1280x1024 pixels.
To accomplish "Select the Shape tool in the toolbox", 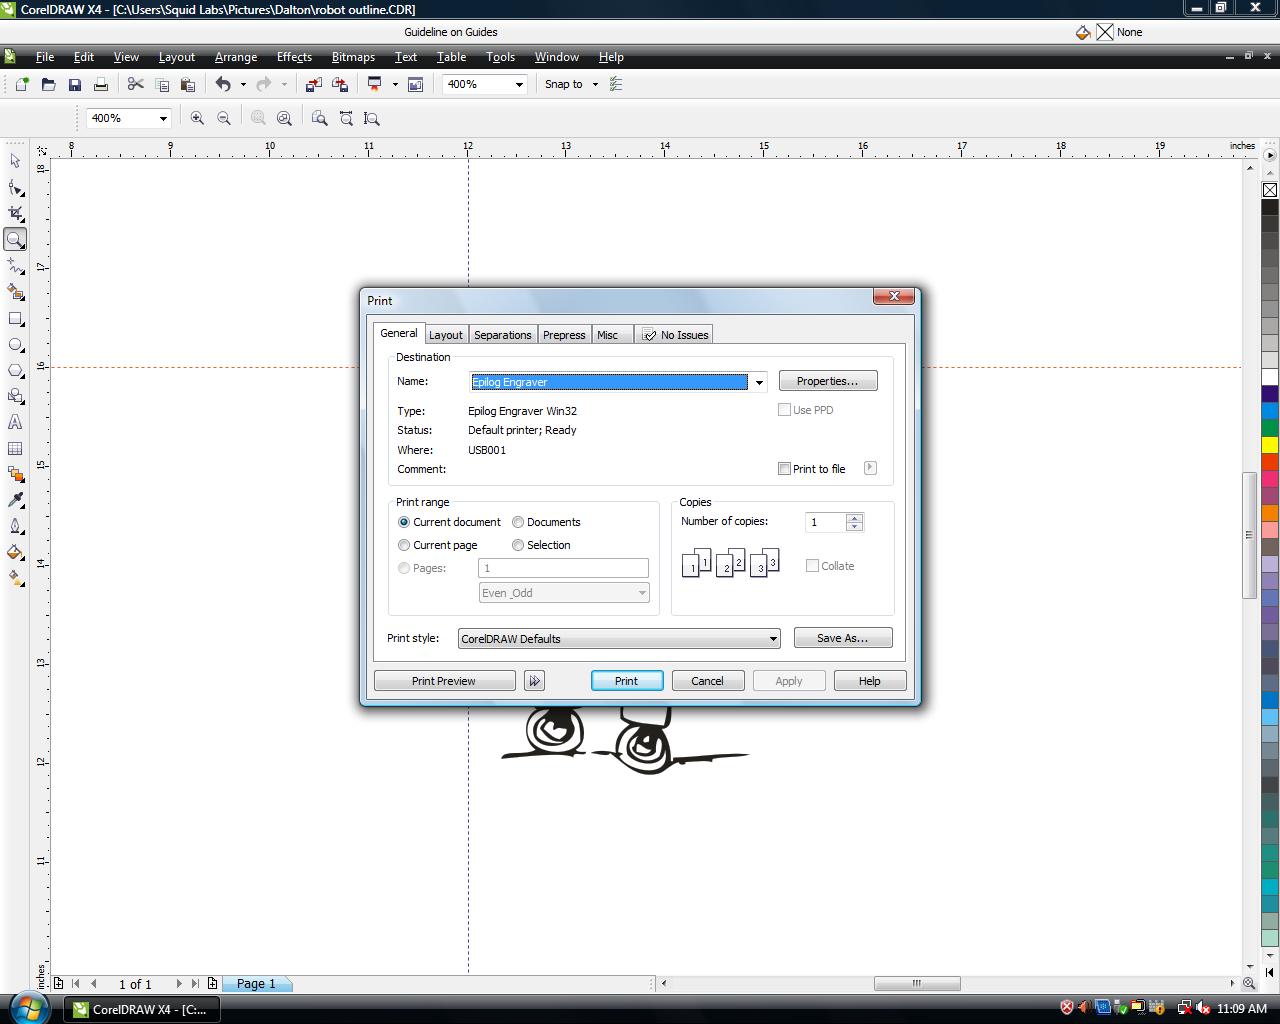I will tap(15, 187).
